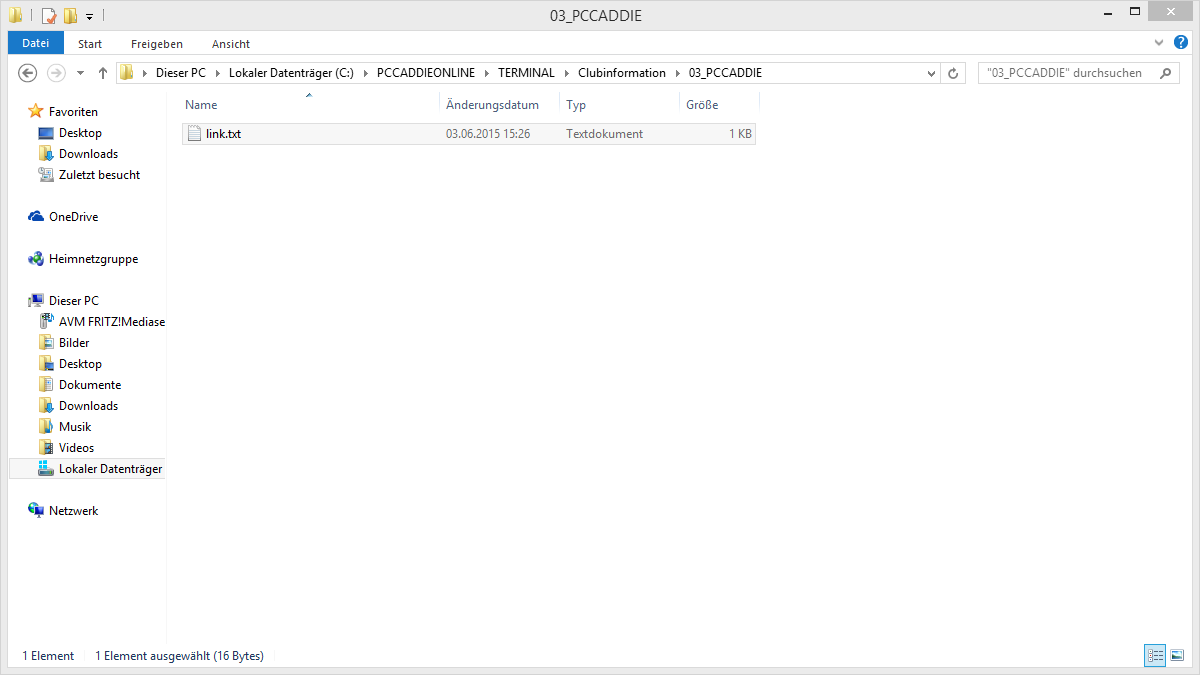Click the window system folder icon in title bar
Viewport: 1200px width, 675px height.
[16, 16]
